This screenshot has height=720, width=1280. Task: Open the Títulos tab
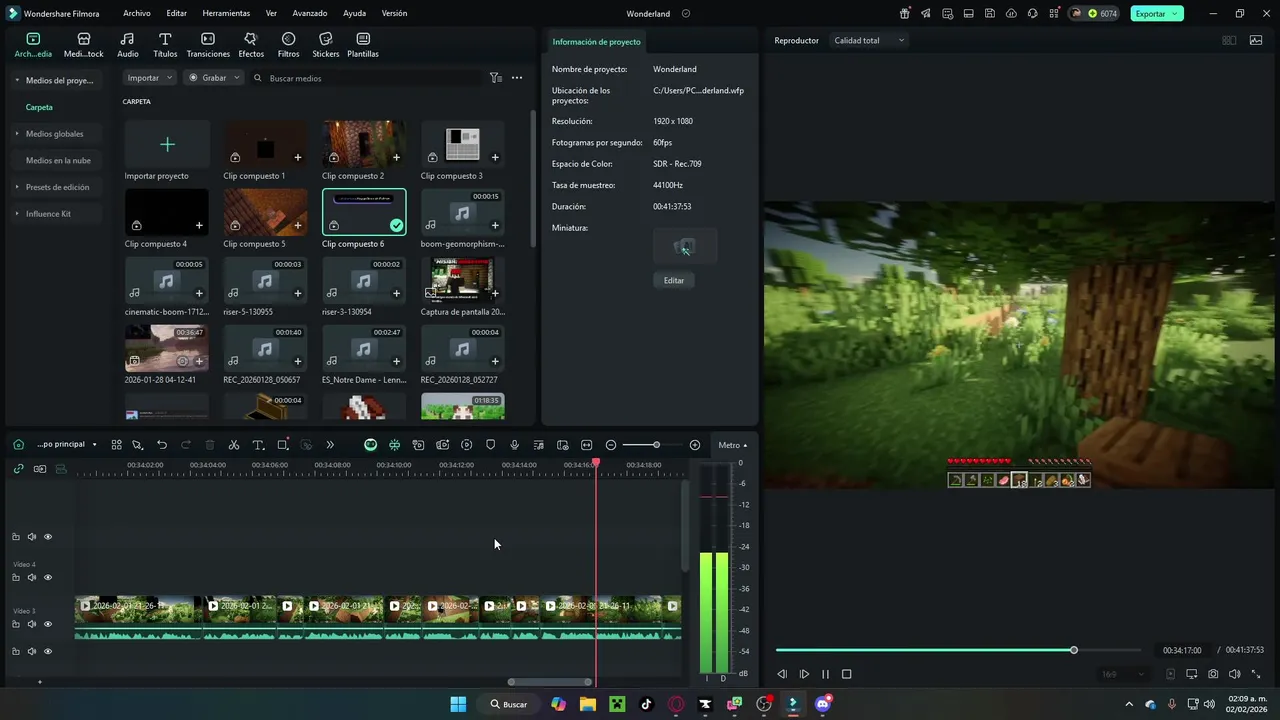[x=165, y=45]
